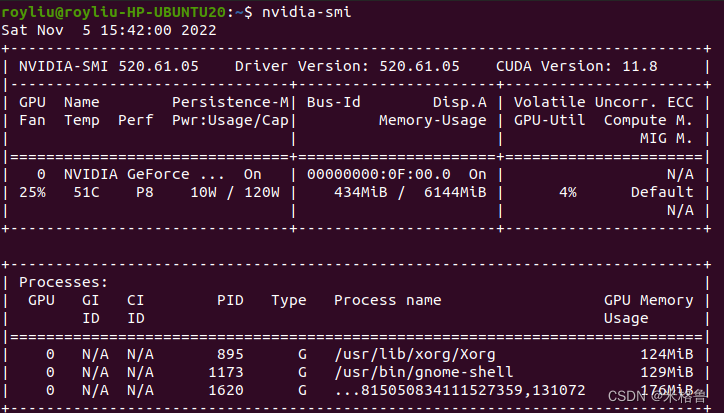Viewport: 724px width, 413px height.
Task: Click PID 1173
Action: coord(226,372)
